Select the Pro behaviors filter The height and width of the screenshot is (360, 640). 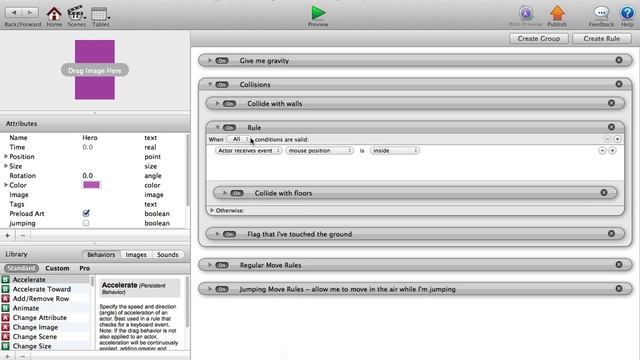click(84, 268)
